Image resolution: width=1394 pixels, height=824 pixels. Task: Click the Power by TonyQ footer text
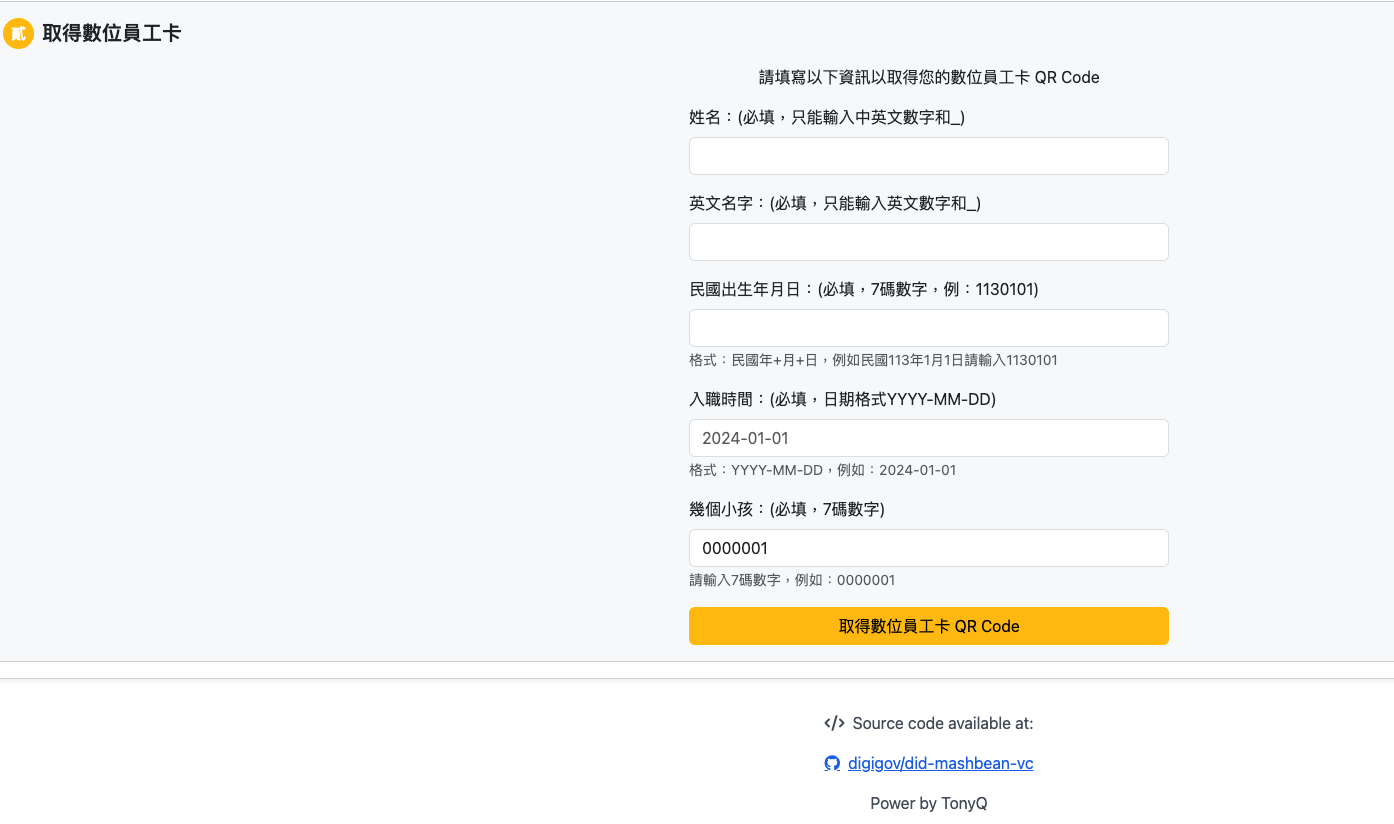pyautogui.click(x=928, y=803)
